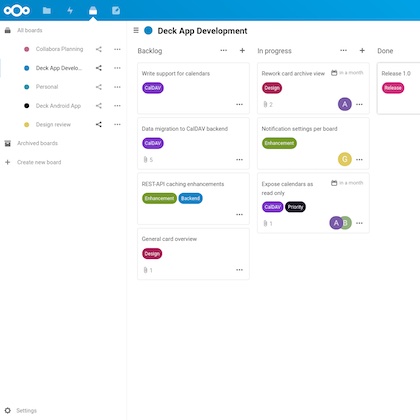Image resolution: width=420 pixels, height=420 pixels.
Task: Open options menu for Personal board
Action: [117, 87]
